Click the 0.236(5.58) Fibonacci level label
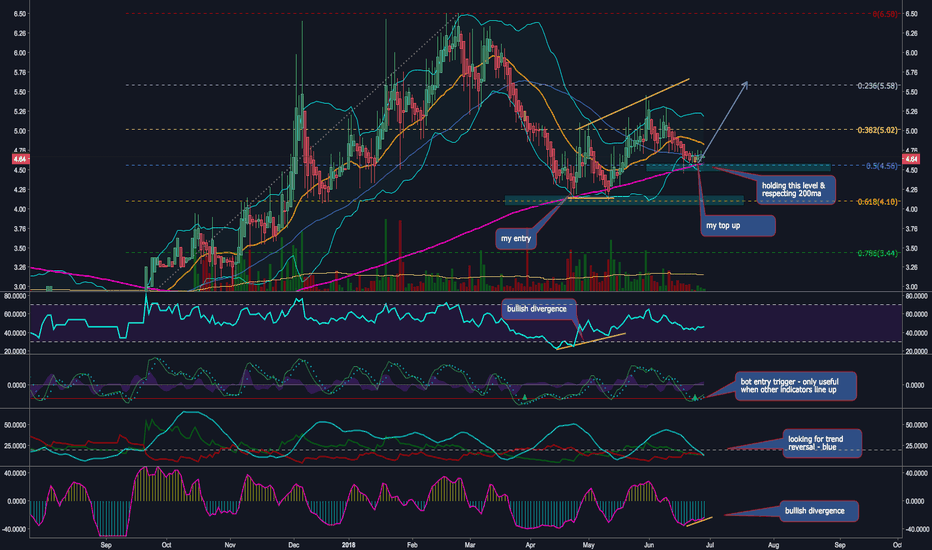 pos(877,86)
